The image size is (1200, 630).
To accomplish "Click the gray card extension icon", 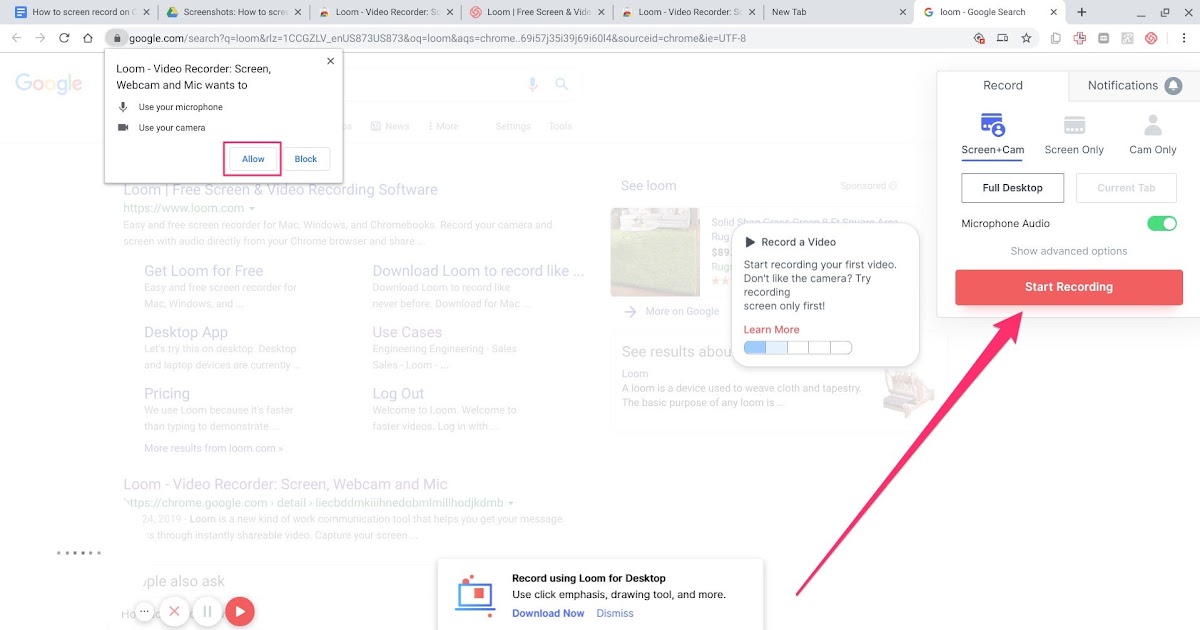I will coord(1103,38).
